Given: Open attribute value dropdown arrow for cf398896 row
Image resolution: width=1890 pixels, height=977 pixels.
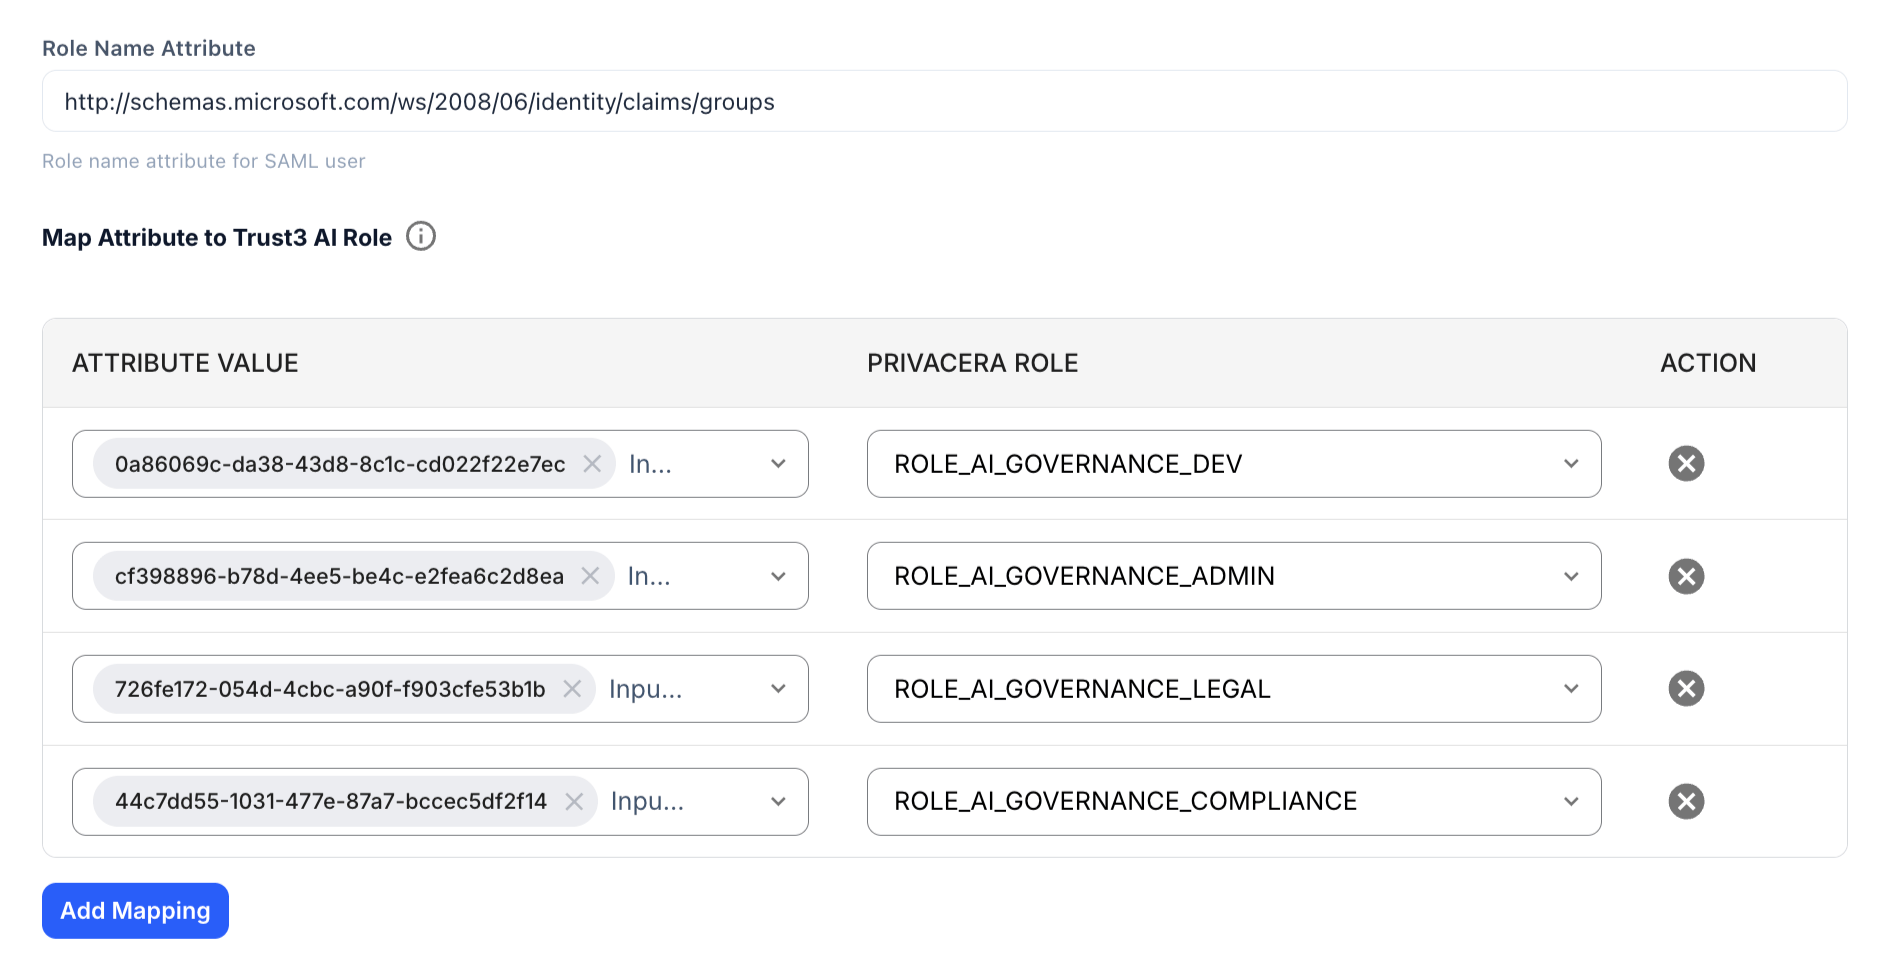Looking at the screenshot, I should 778,576.
